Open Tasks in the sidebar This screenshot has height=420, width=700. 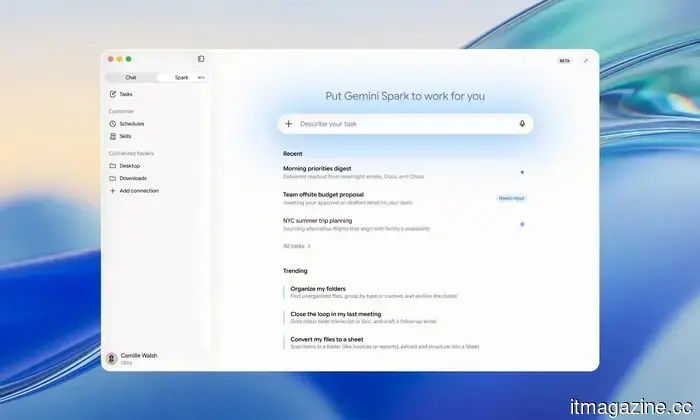pos(126,94)
